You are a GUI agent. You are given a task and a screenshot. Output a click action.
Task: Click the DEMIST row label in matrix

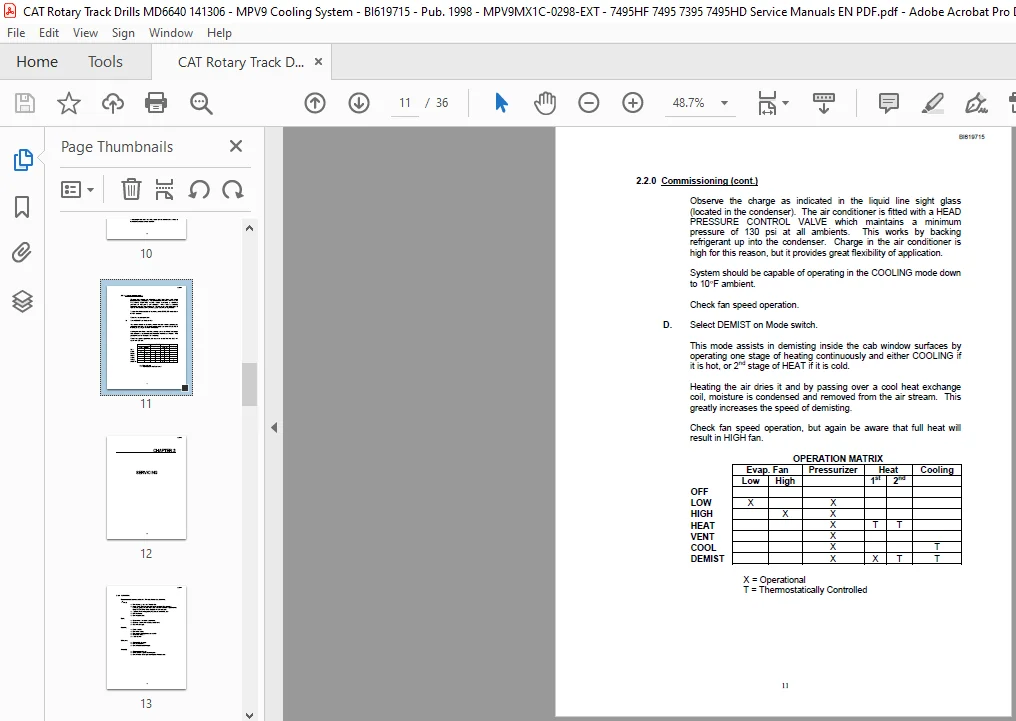point(707,558)
